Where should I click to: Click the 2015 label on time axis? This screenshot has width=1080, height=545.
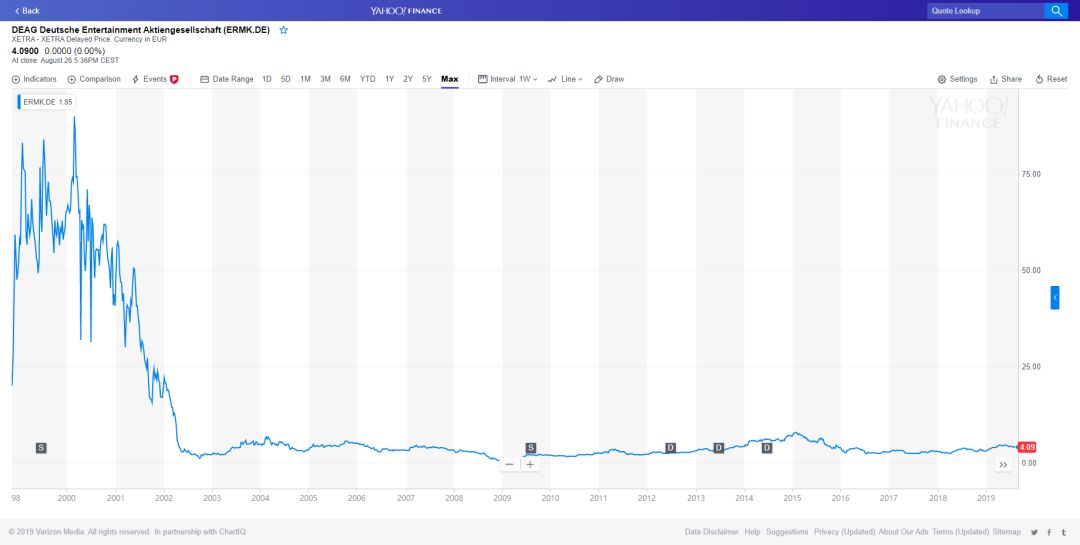click(x=792, y=497)
